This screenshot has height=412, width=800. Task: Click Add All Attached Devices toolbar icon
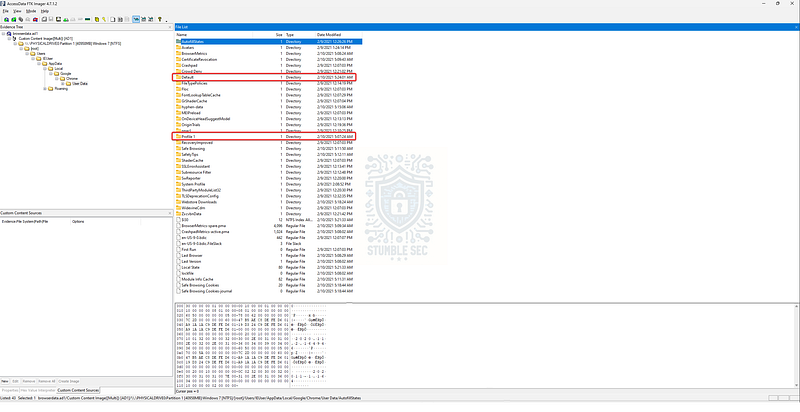click(14, 19)
